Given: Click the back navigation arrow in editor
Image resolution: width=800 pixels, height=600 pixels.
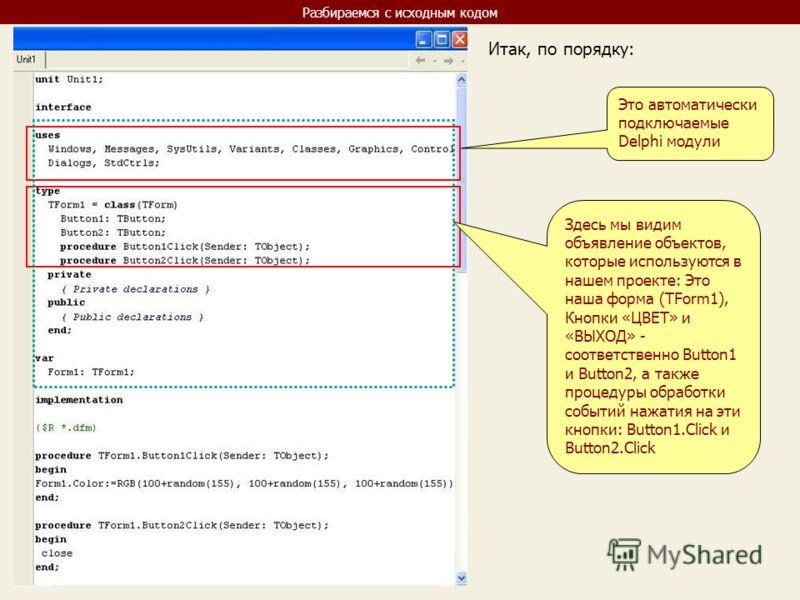Looking at the screenshot, I should coord(420,61).
